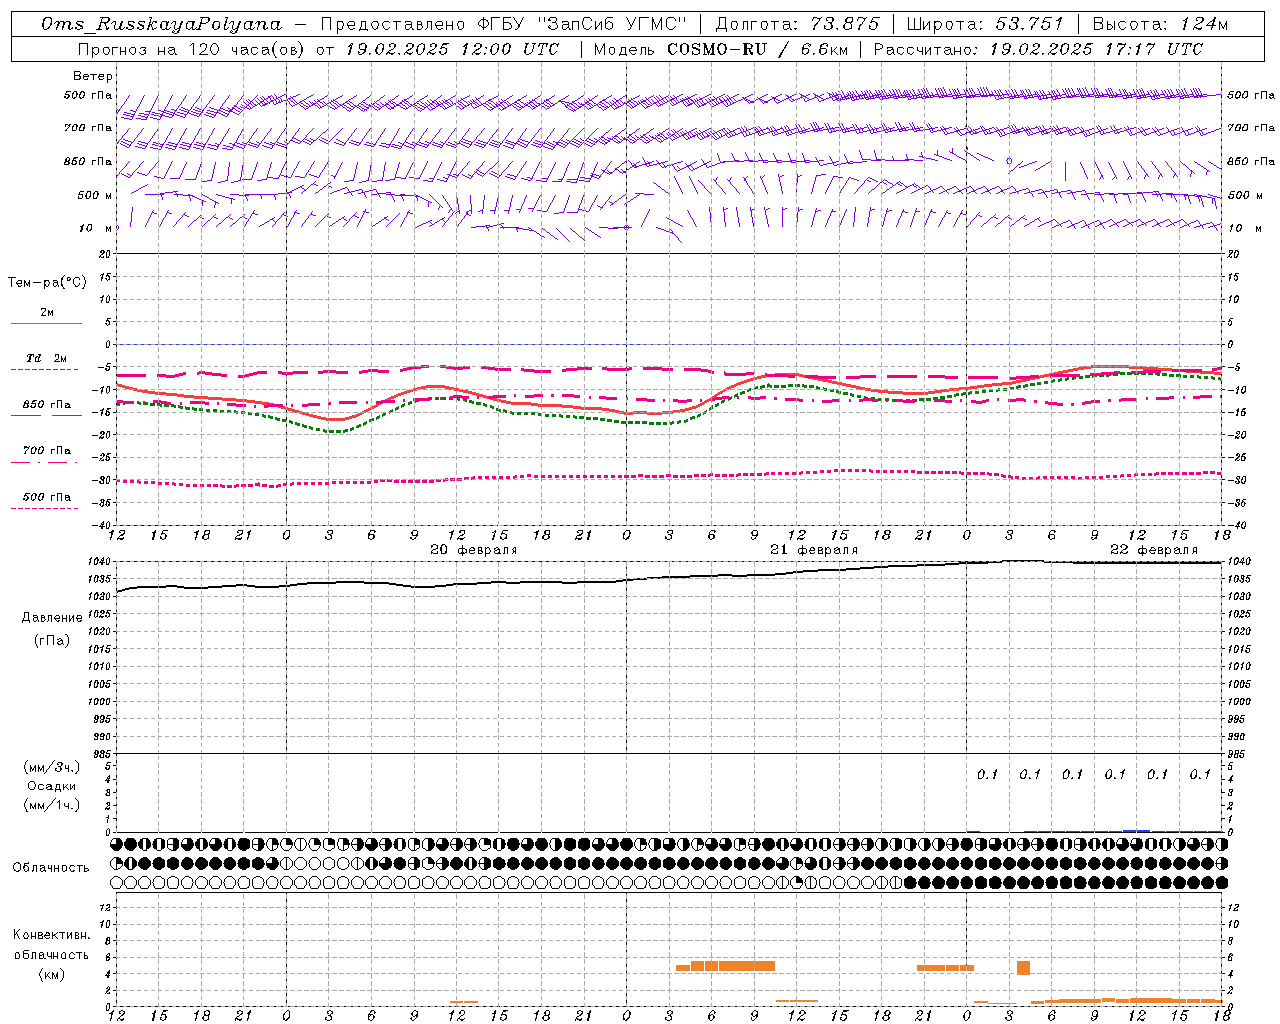The width and height of the screenshot is (1280, 1024).
Task: Click the Td 2м dew point legend entry
Action: click(x=46, y=358)
